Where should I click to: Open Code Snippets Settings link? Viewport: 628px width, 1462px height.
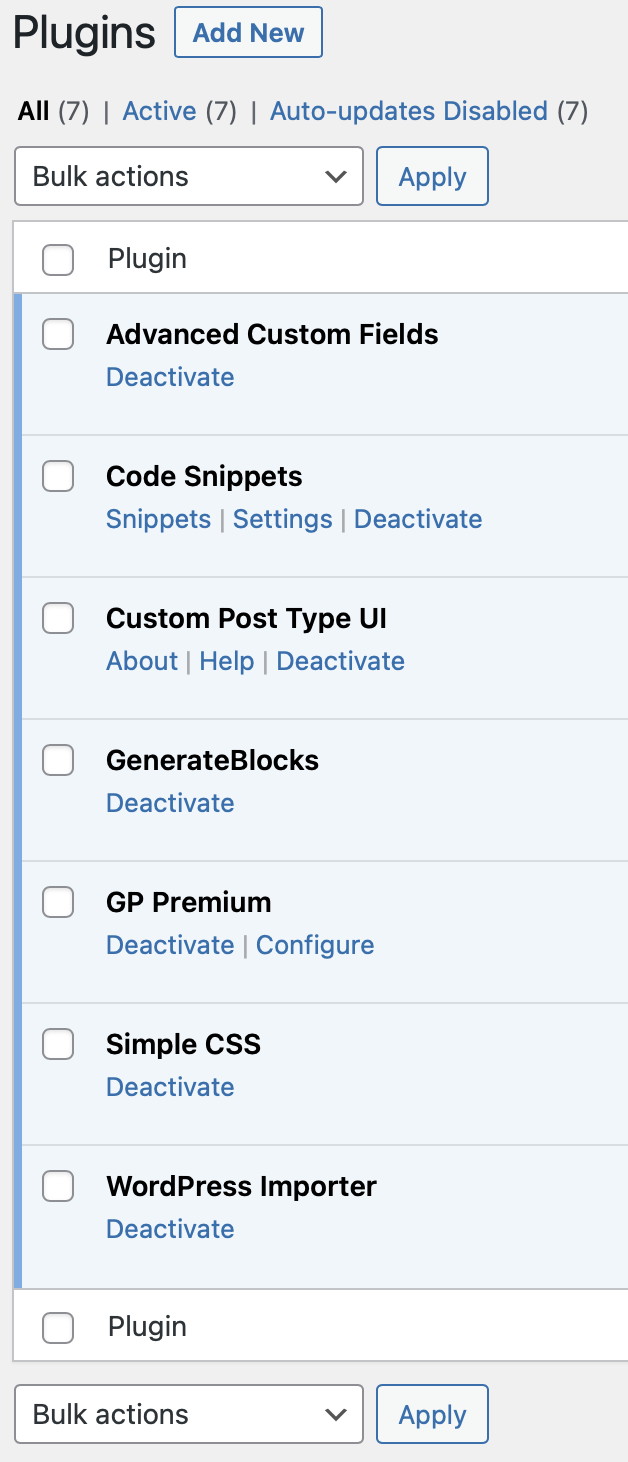coord(283,519)
